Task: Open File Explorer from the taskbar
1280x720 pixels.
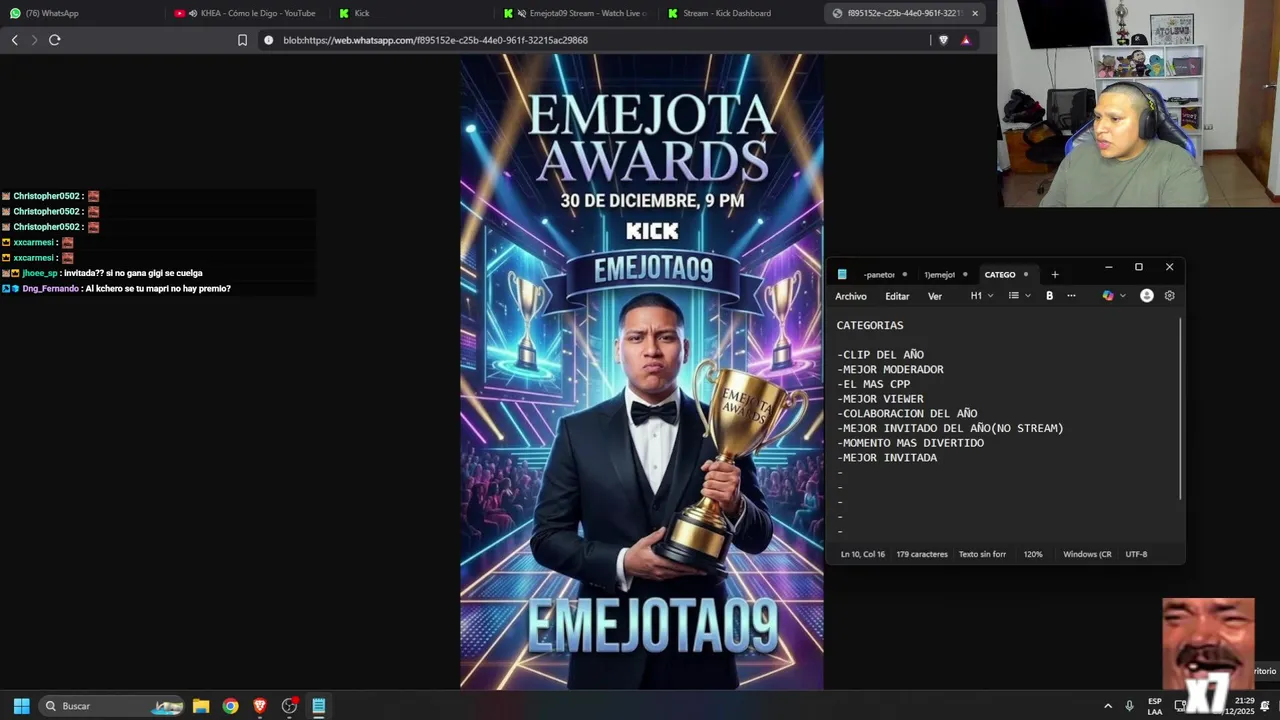Action: (x=201, y=706)
